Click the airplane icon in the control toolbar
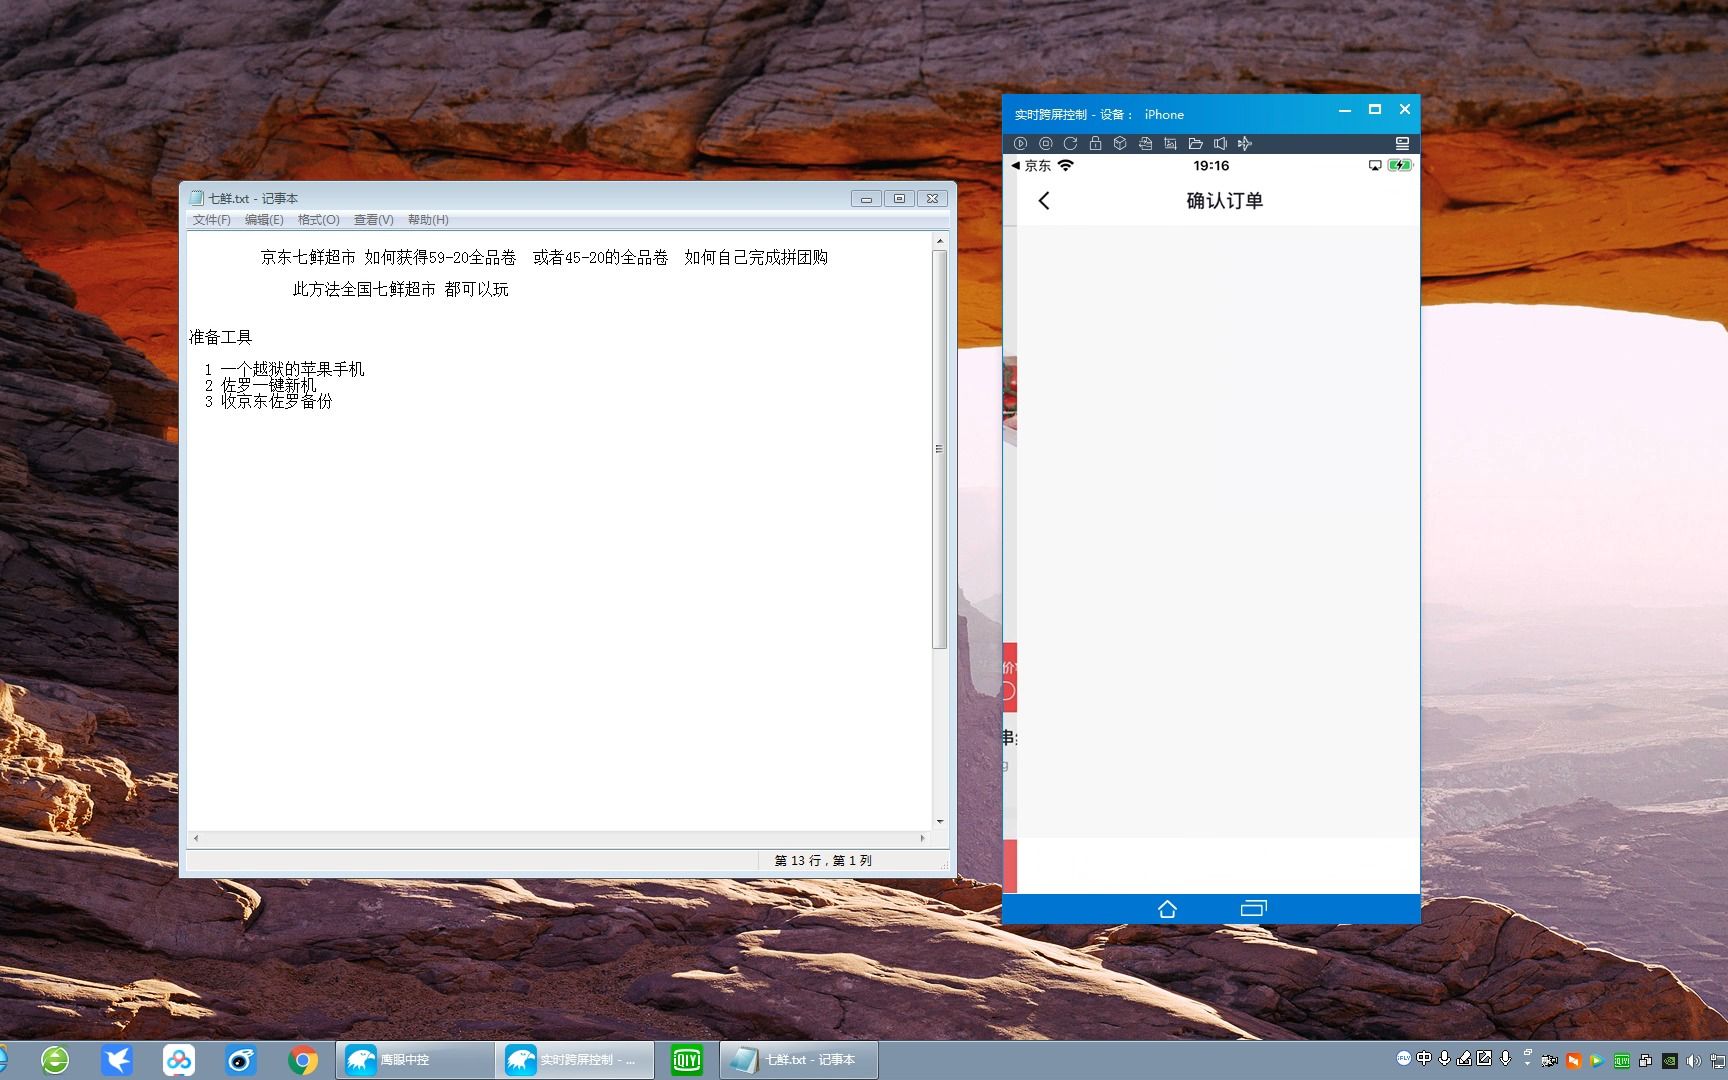This screenshot has height=1080, width=1728. coord(1245,143)
